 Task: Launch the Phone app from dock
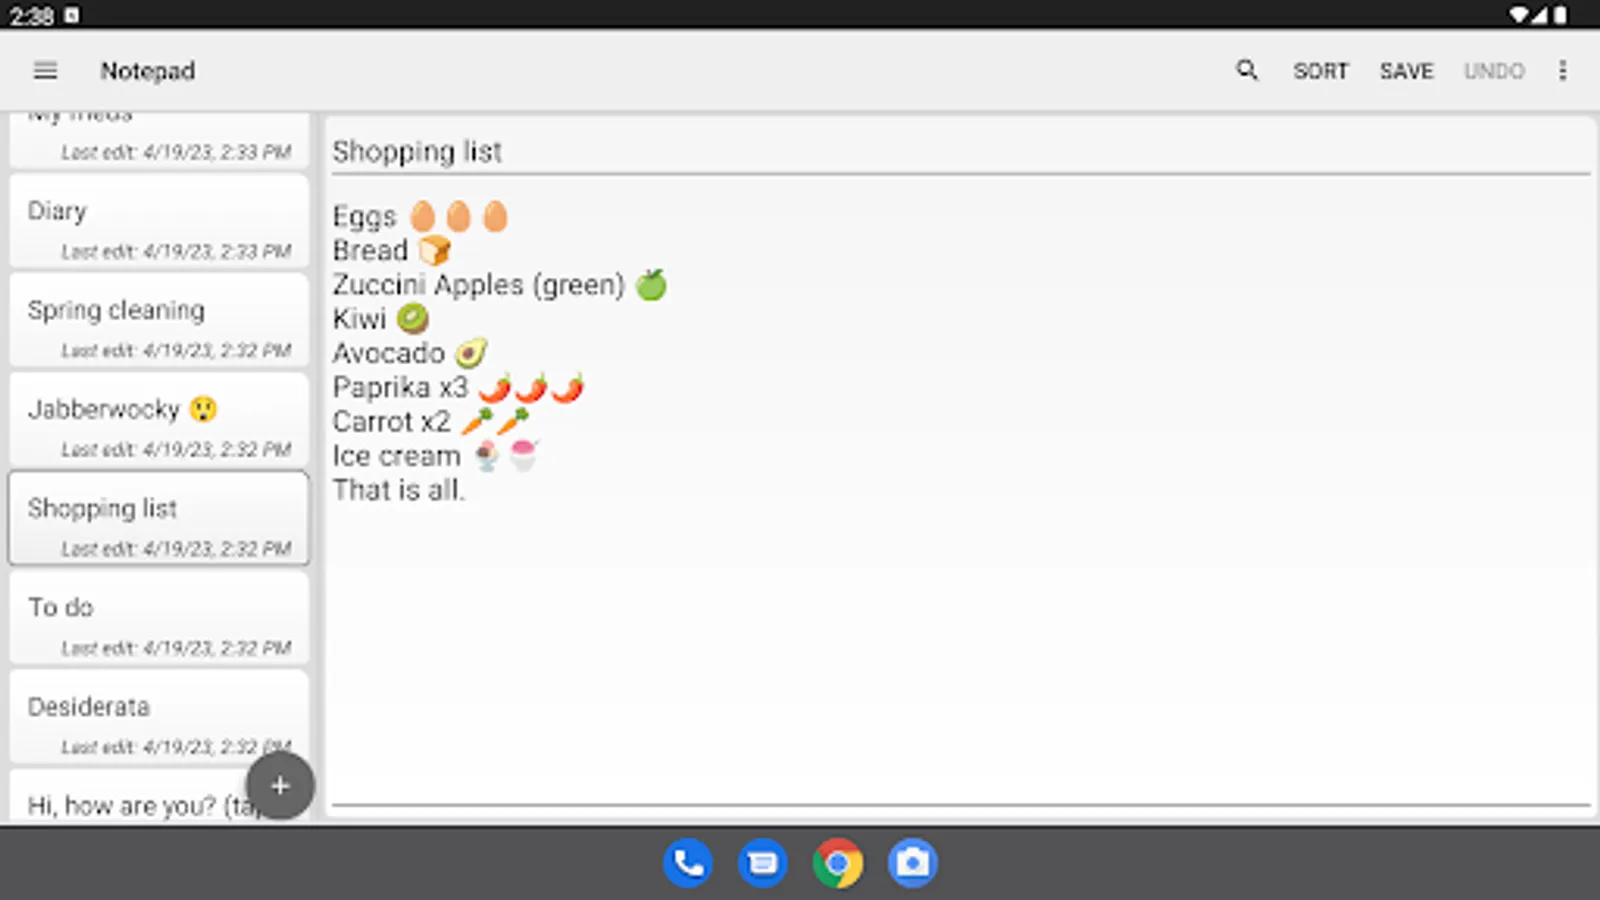click(x=688, y=863)
